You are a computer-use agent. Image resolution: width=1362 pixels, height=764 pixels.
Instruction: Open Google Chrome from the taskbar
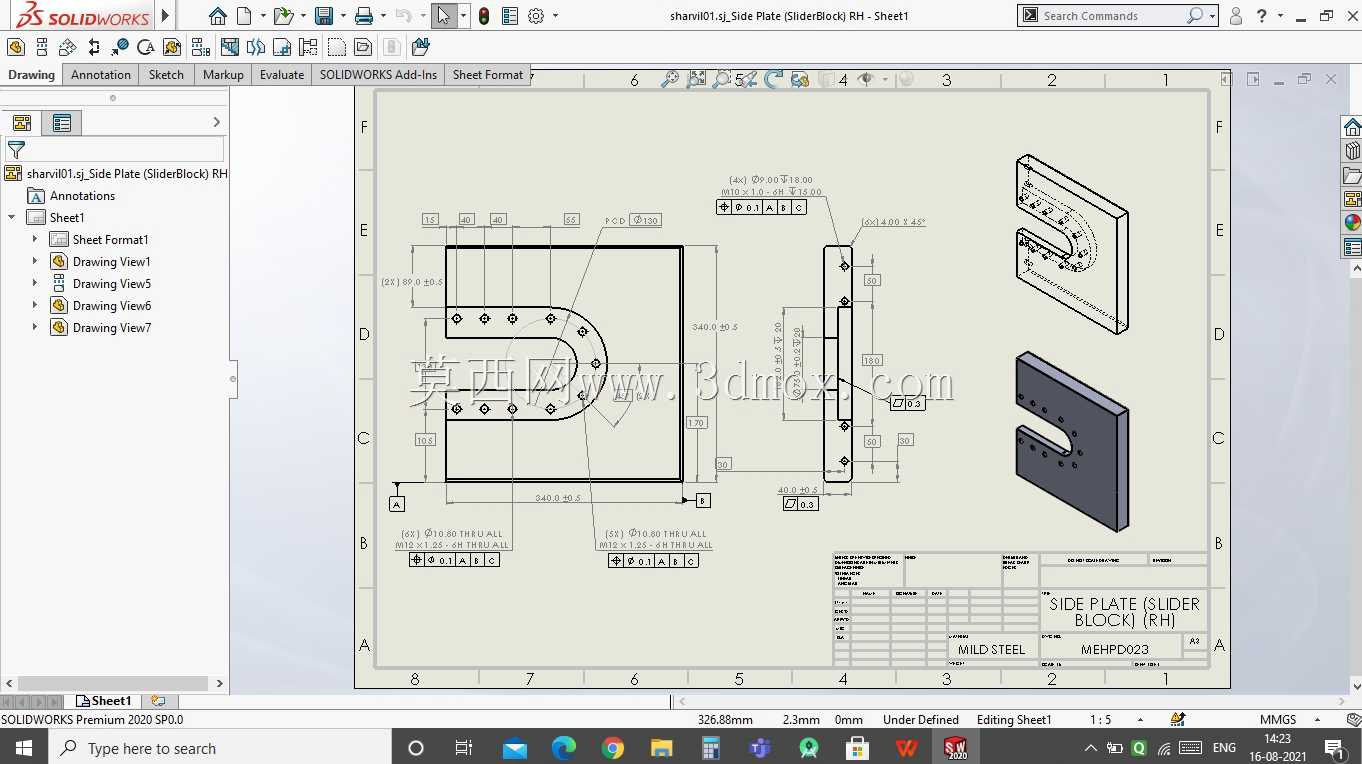[x=613, y=747]
